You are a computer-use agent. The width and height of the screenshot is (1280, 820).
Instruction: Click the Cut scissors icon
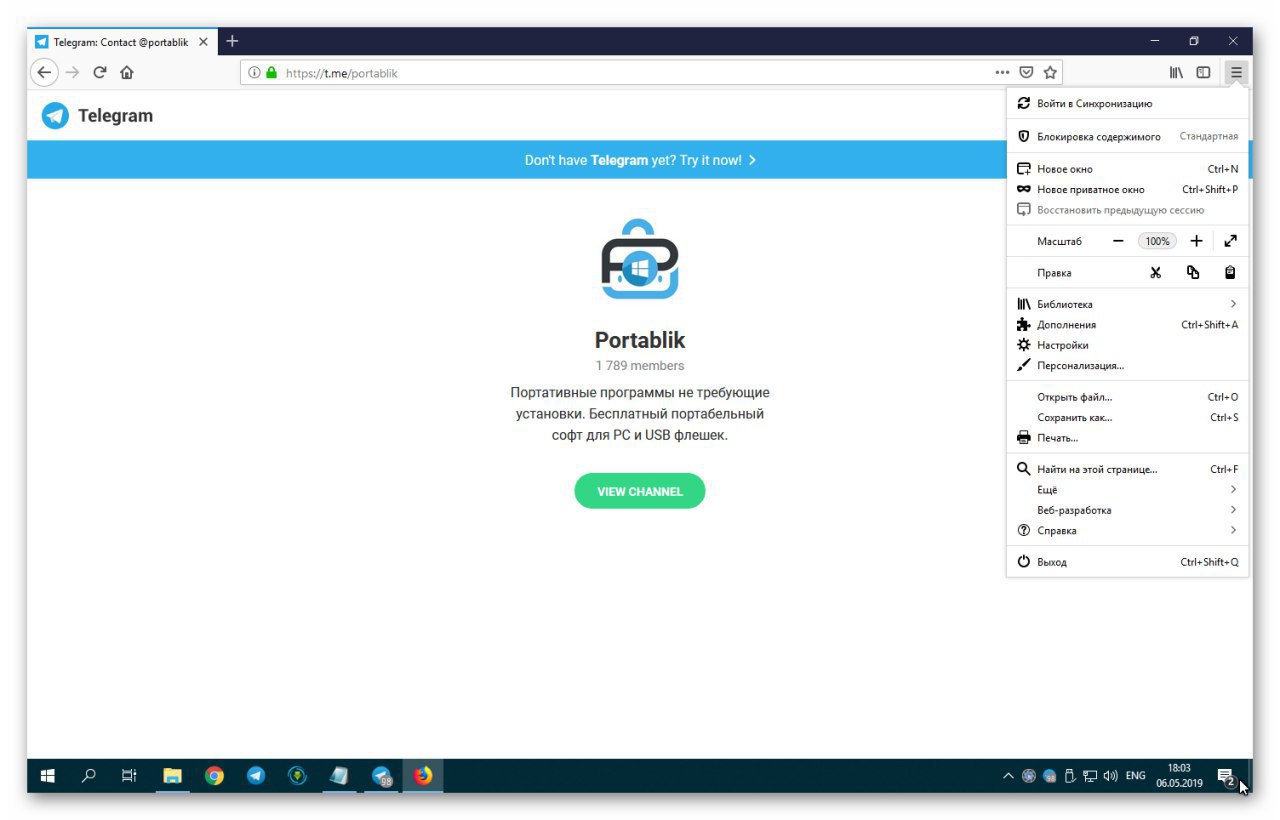click(x=1156, y=272)
